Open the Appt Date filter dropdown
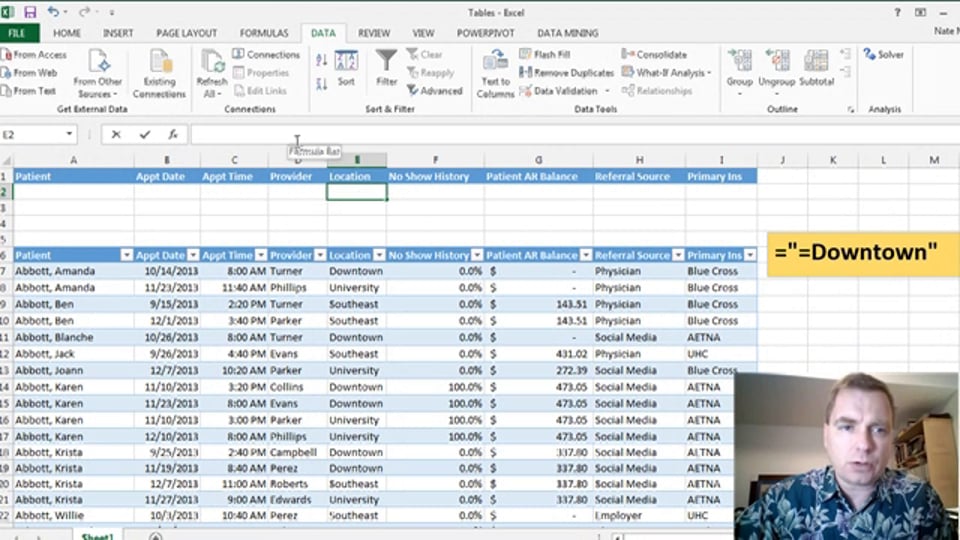 (x=193, y=255)
